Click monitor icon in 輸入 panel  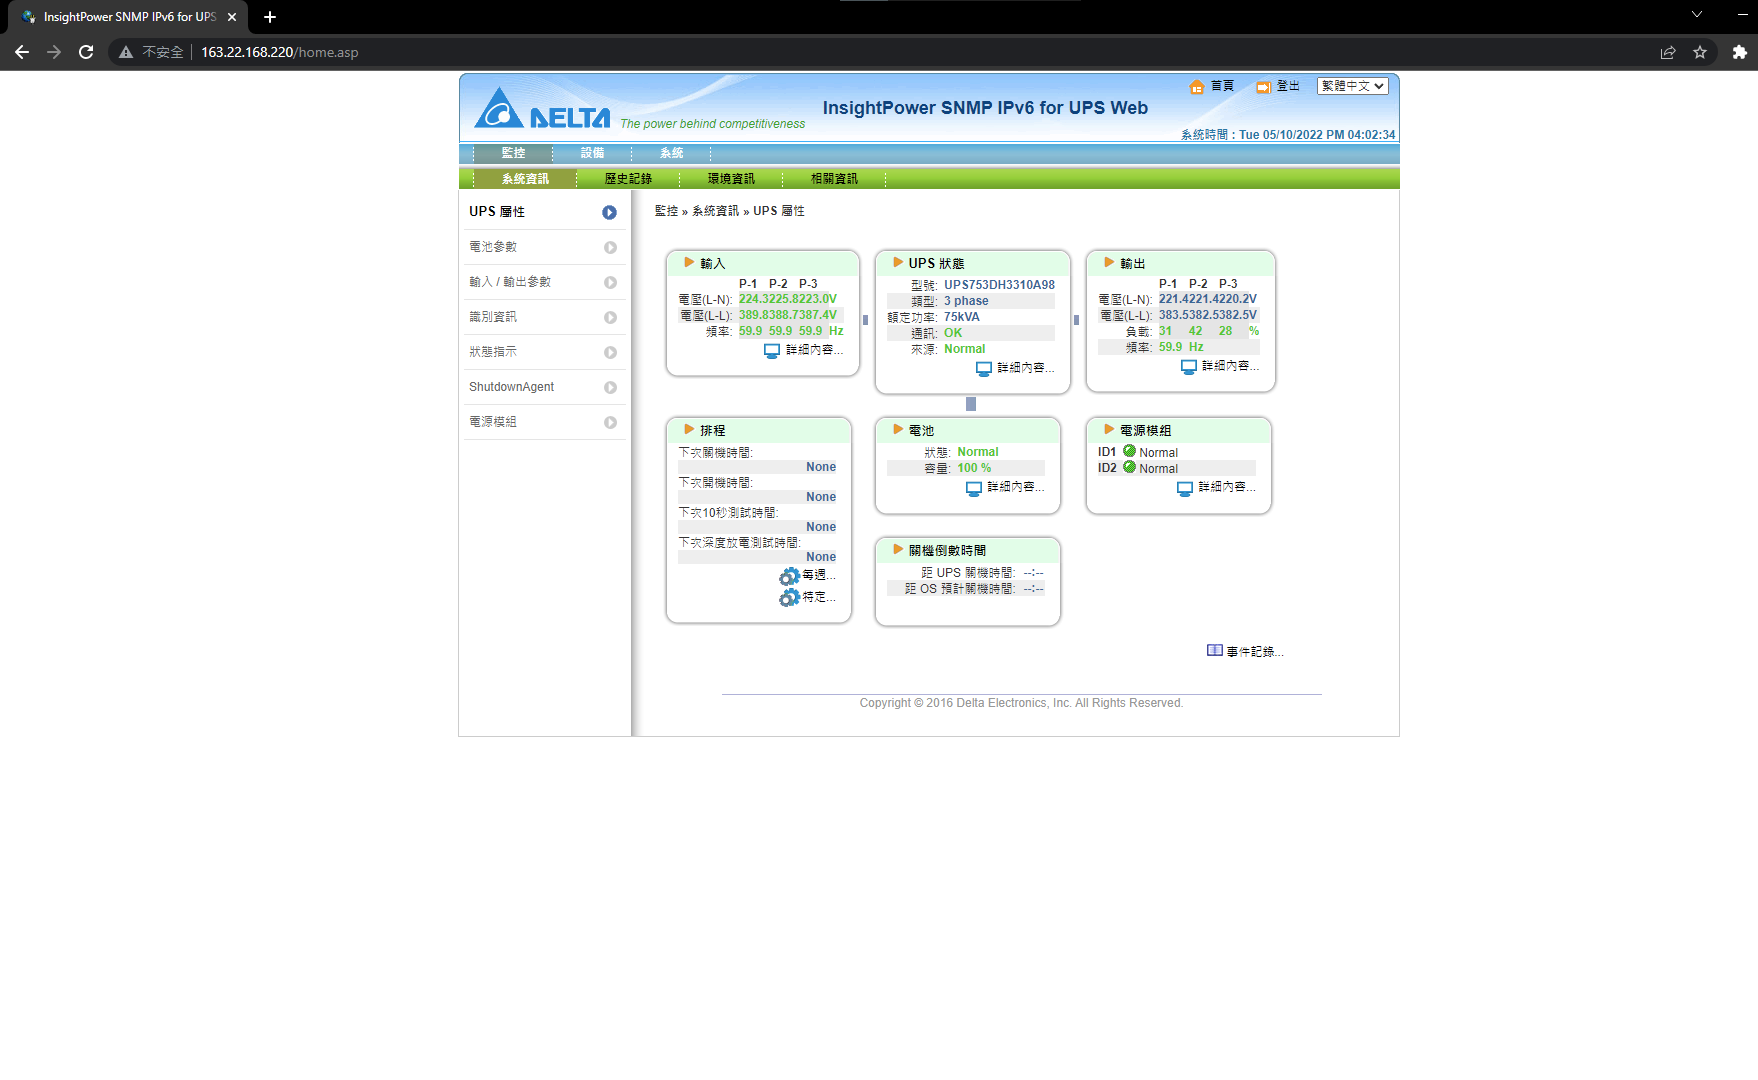point(772,351)
